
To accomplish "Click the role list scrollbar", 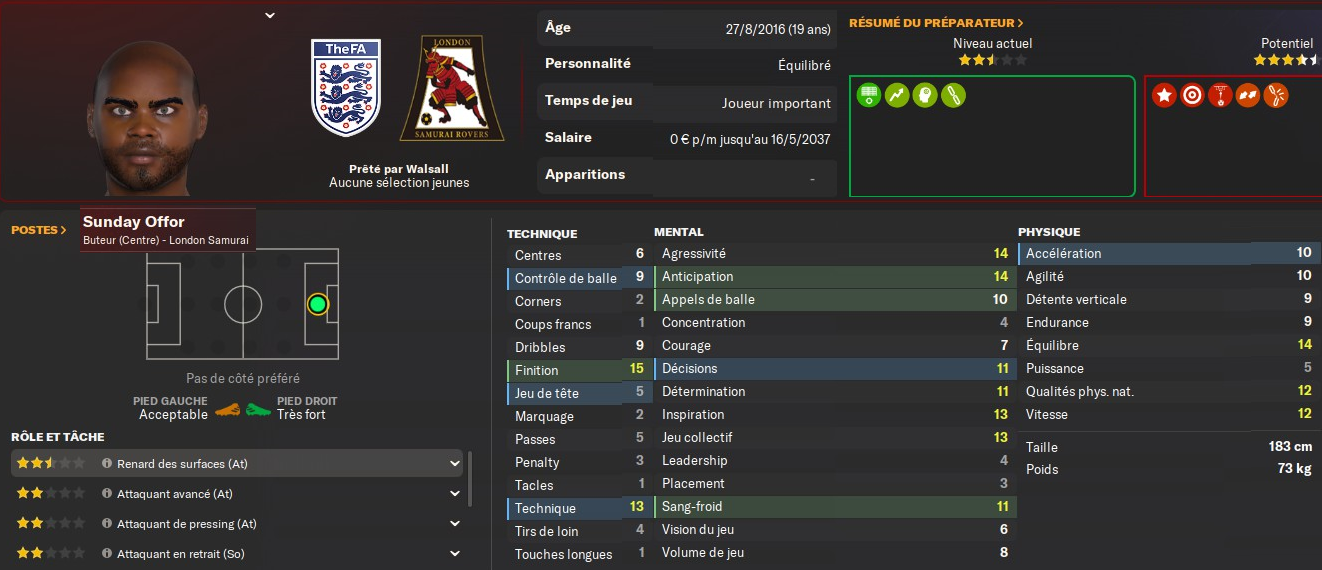I will (470, 480).
